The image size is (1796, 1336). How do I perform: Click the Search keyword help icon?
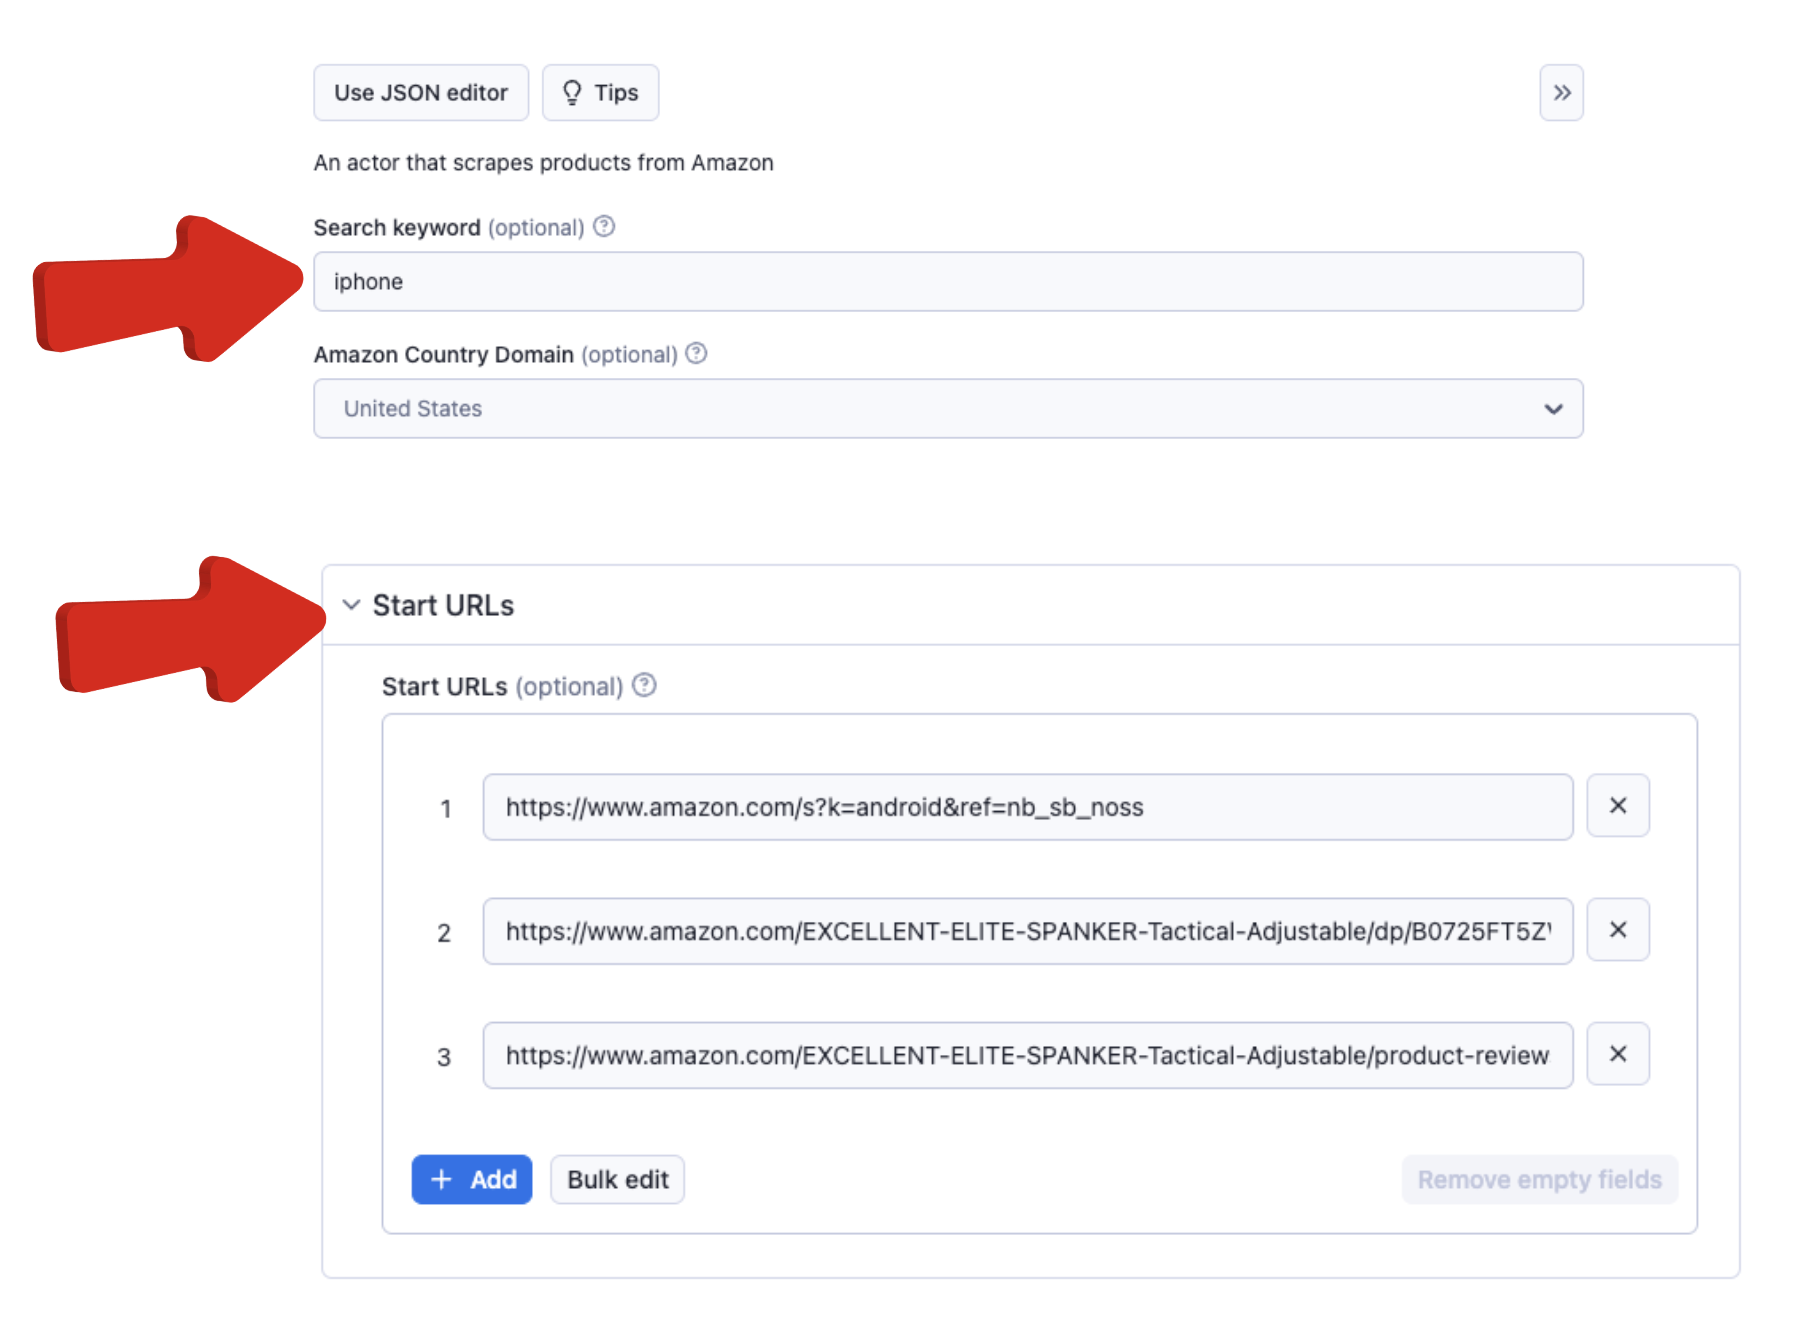(x=604, y=227)
